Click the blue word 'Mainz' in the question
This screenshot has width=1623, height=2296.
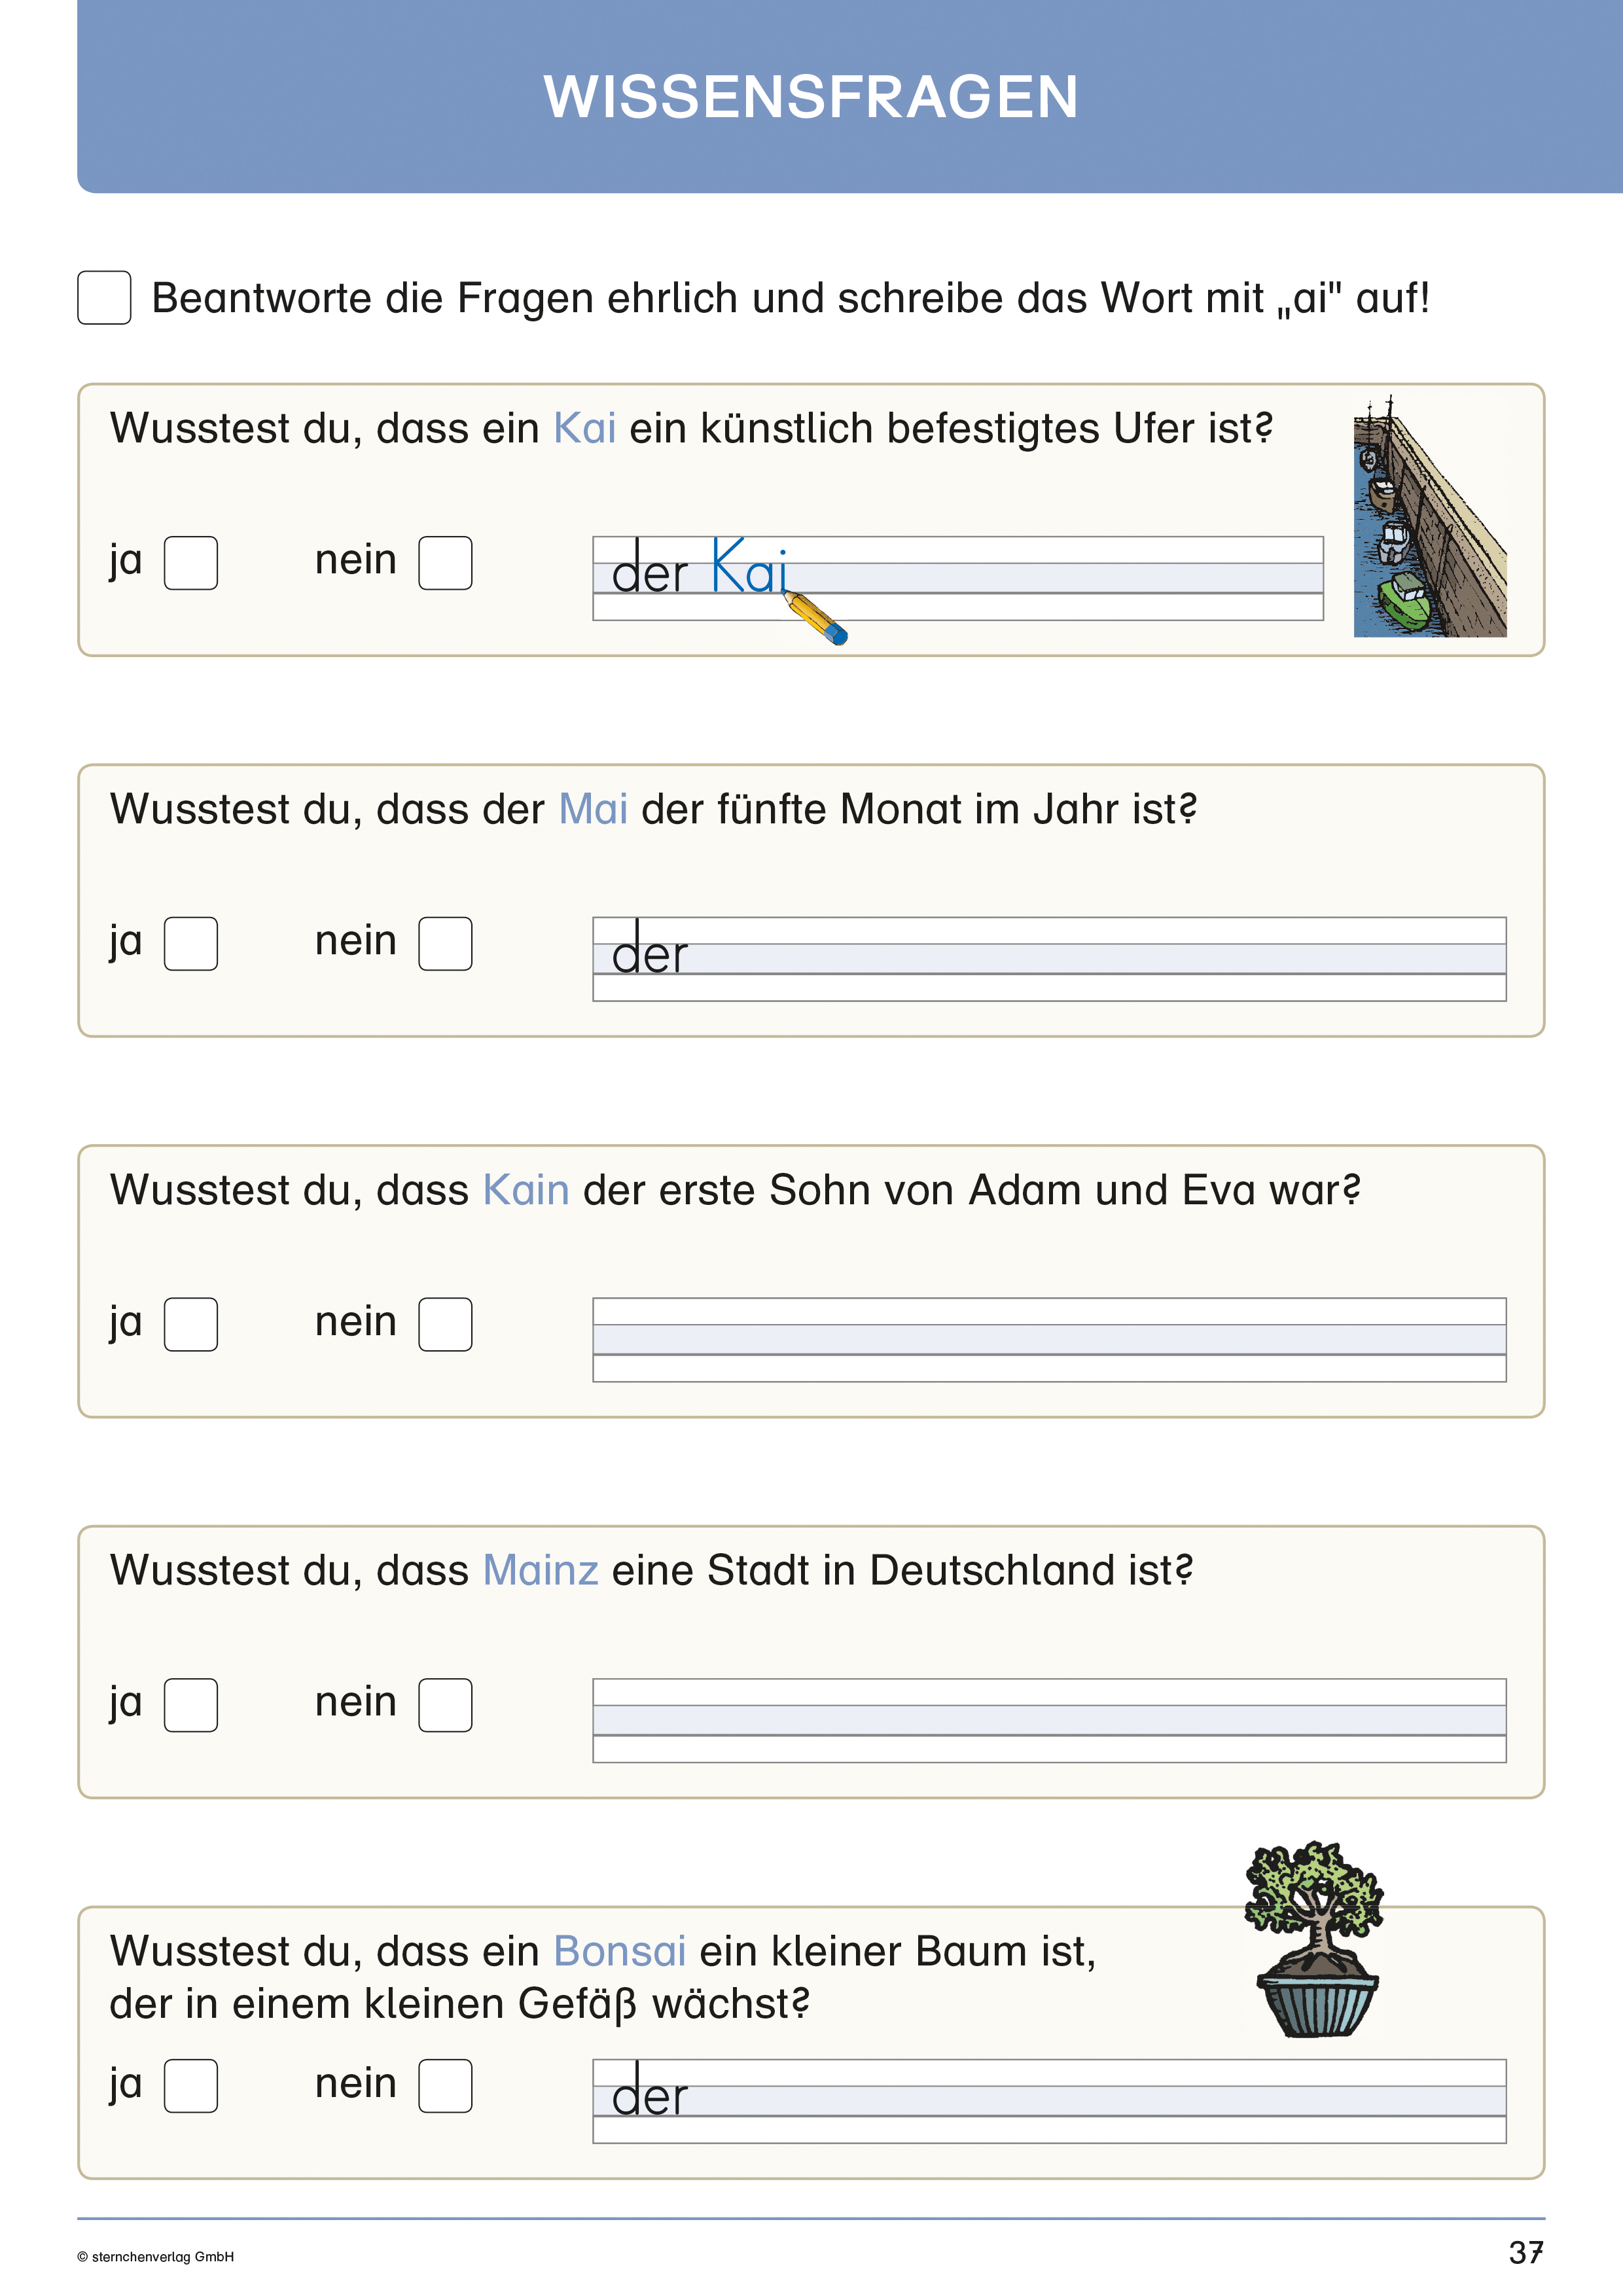(x=540, y=1571)
